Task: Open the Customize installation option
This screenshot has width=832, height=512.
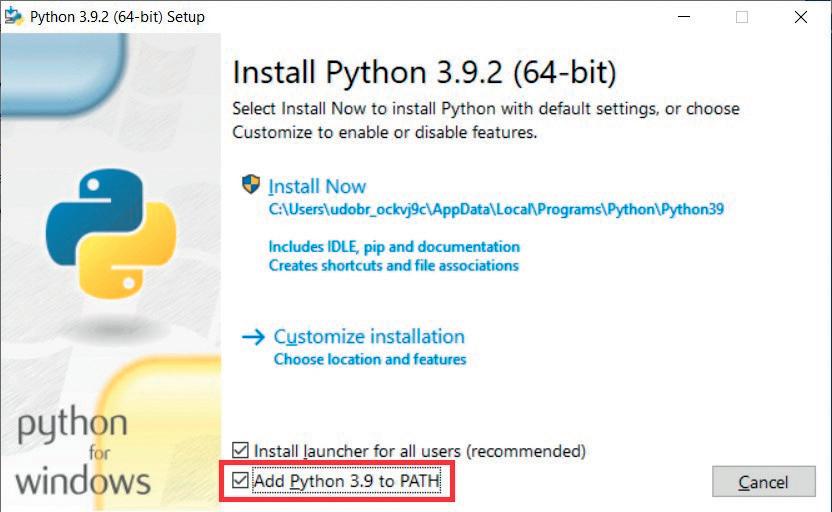Action: pyautogui.click(x=369, y=336)
